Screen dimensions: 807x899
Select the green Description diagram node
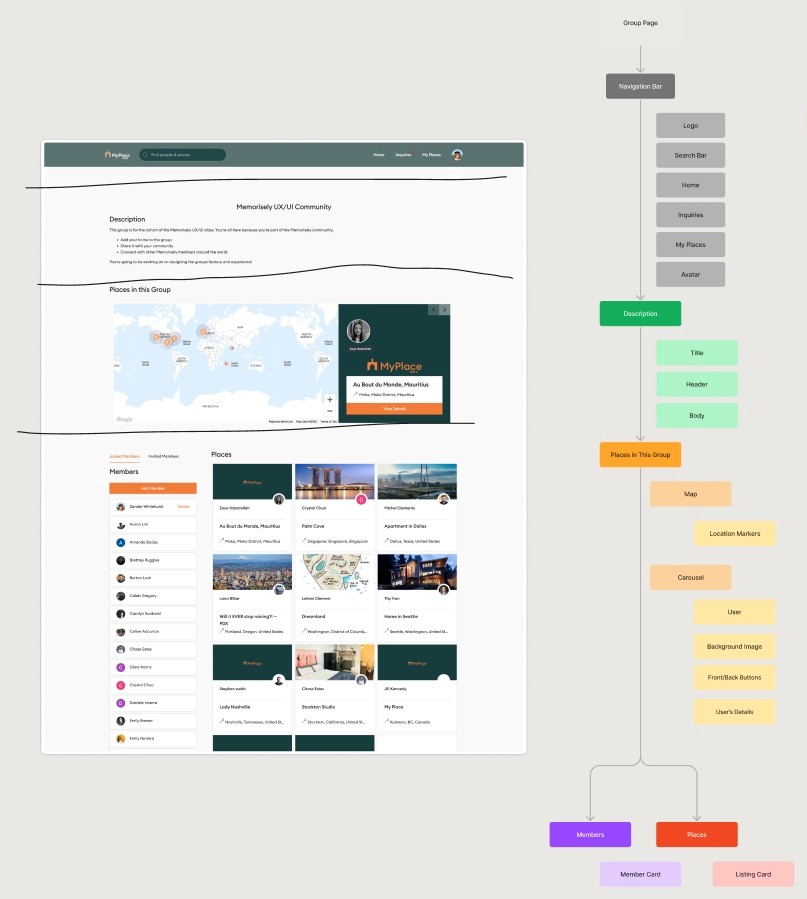tap(640, 314)
